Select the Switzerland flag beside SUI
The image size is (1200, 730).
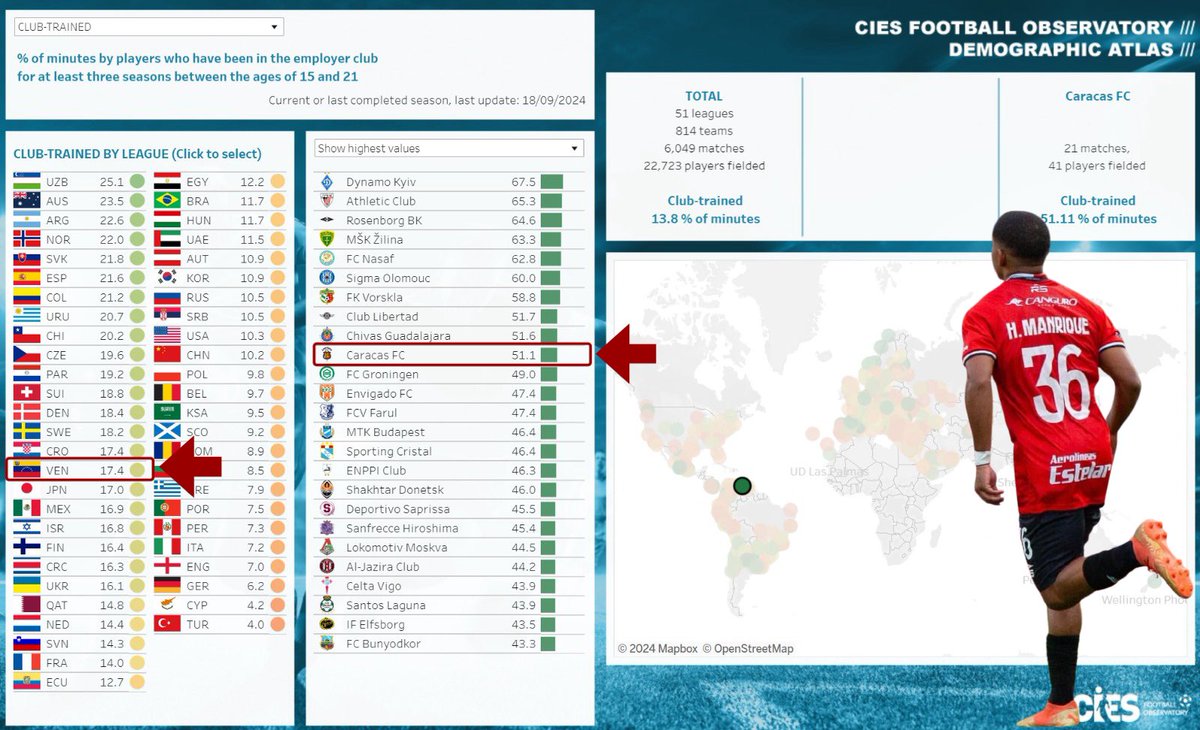27,394
